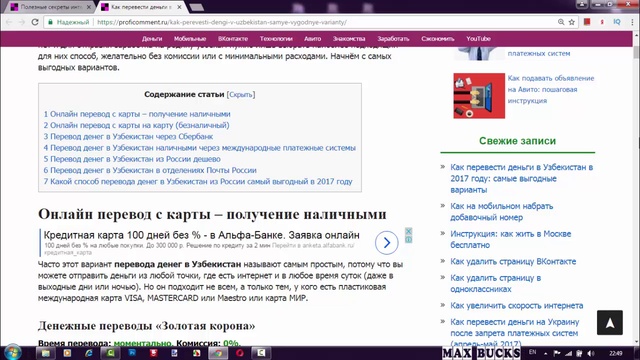This screenshot has height=360, width=640.
Task: Go to contents item 1 "Онлайн перевод с карты – получение наличными"
Action: point(137,114)
